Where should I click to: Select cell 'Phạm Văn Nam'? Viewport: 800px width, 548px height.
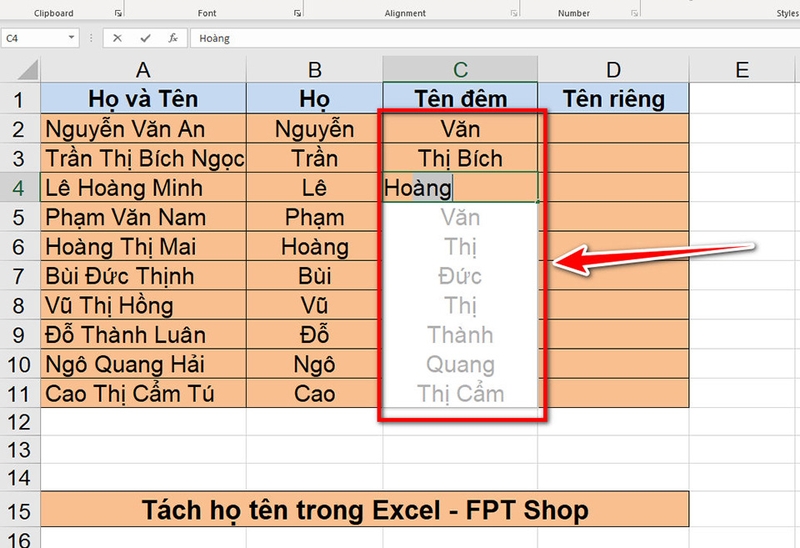pos(143,217)
